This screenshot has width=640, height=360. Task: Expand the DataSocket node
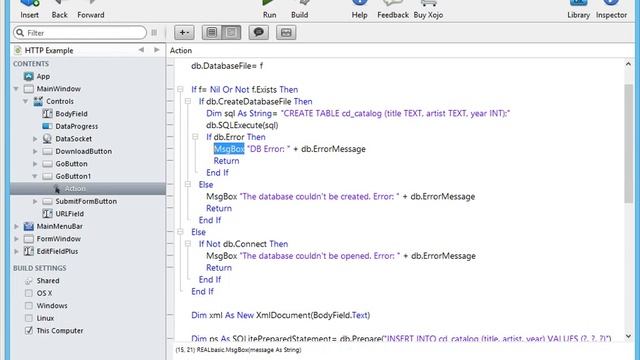point(35,139)
